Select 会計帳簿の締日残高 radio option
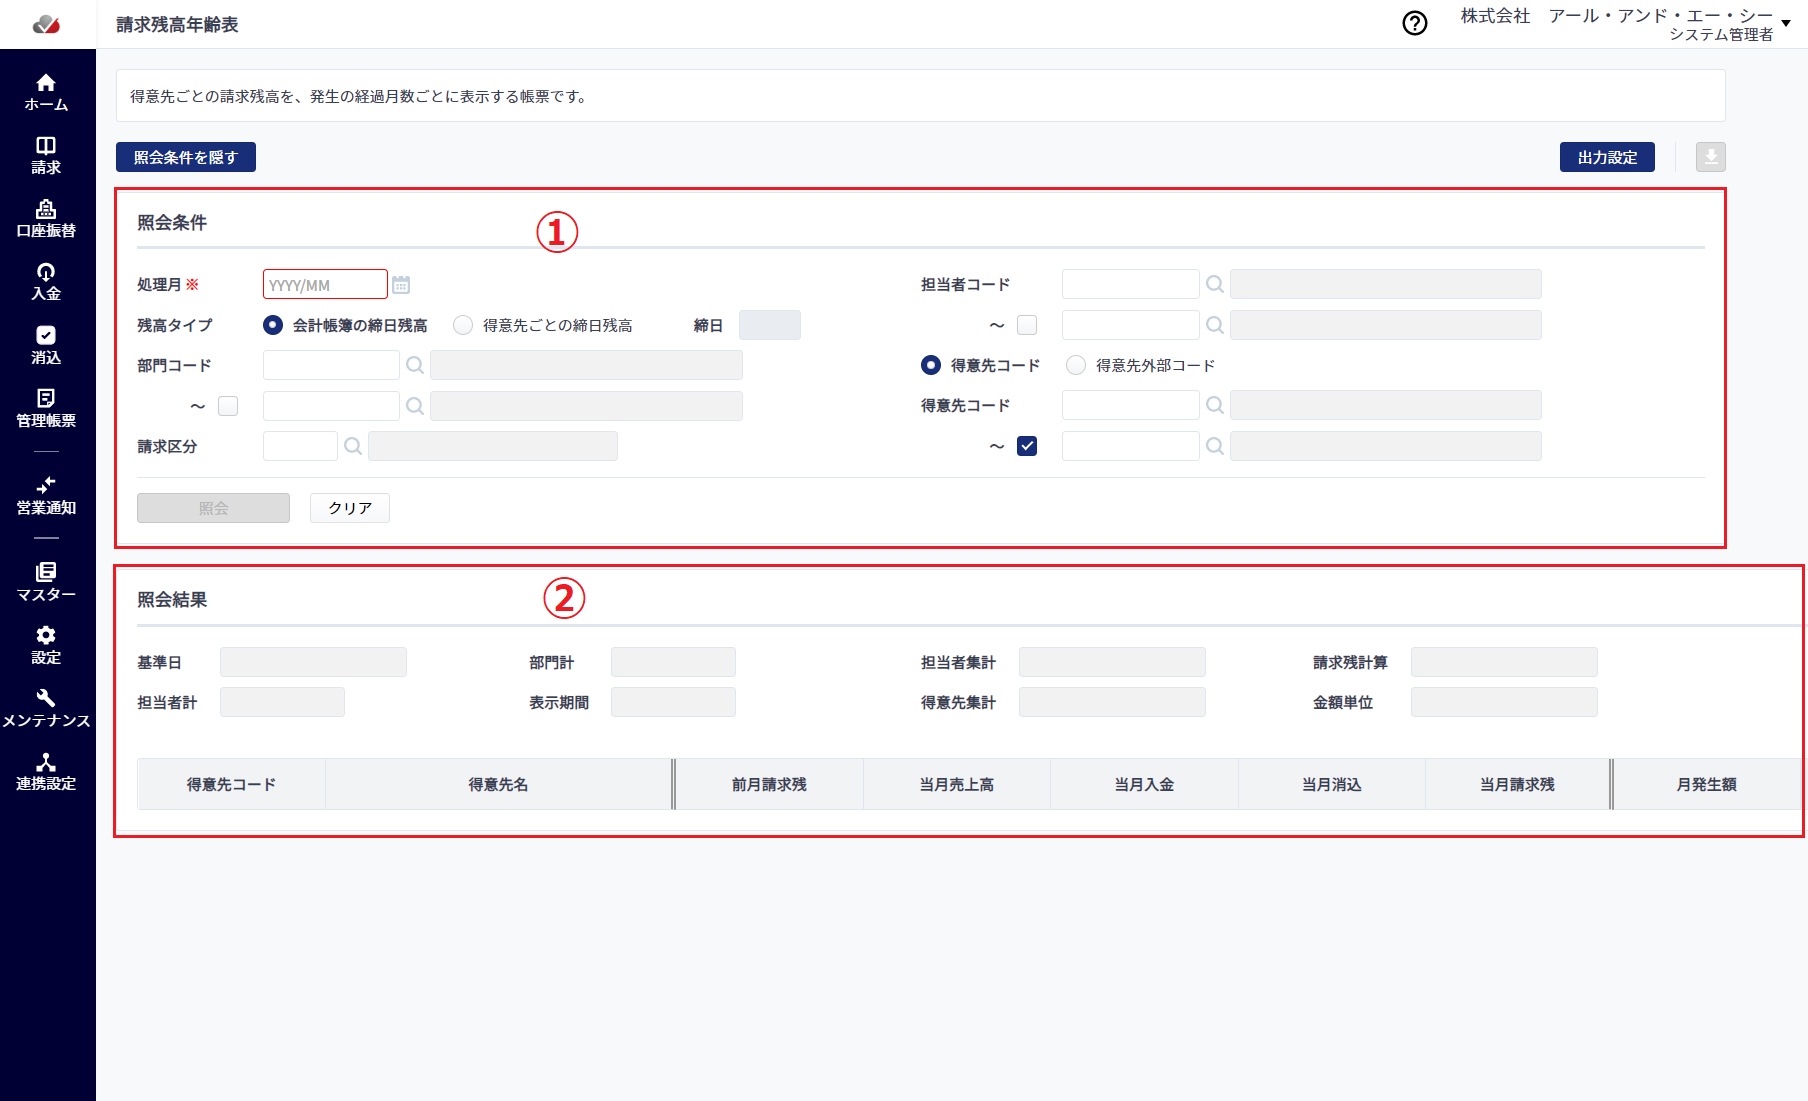Screen dimensions: 1808x1101 coord(273,325)
